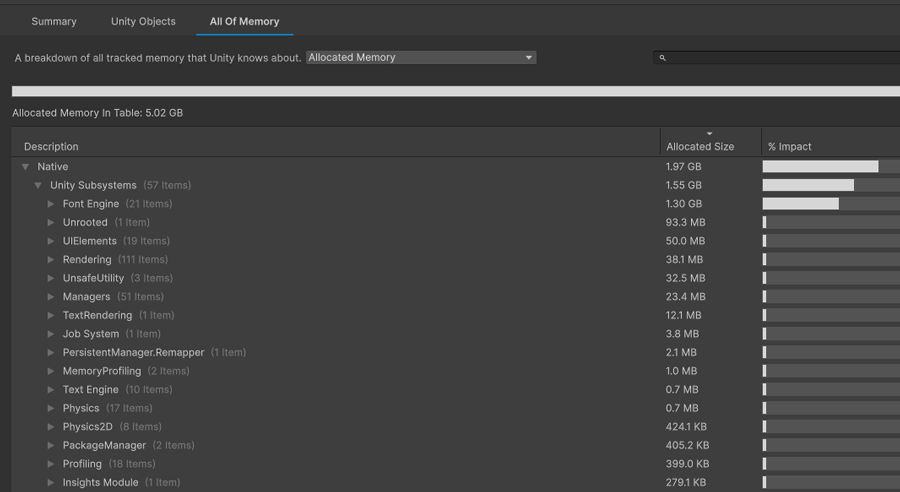Expand the Managers row arrow
900x492 pixels.
click(x=51, y=297)
